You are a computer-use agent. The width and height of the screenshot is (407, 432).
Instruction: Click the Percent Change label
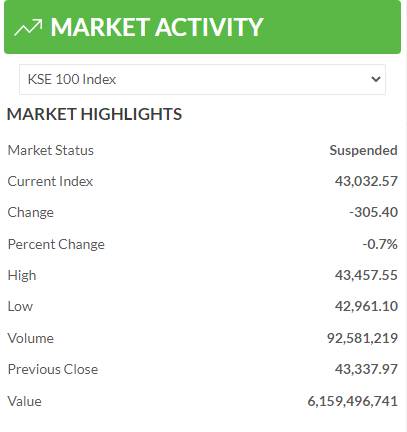(56, 244)
